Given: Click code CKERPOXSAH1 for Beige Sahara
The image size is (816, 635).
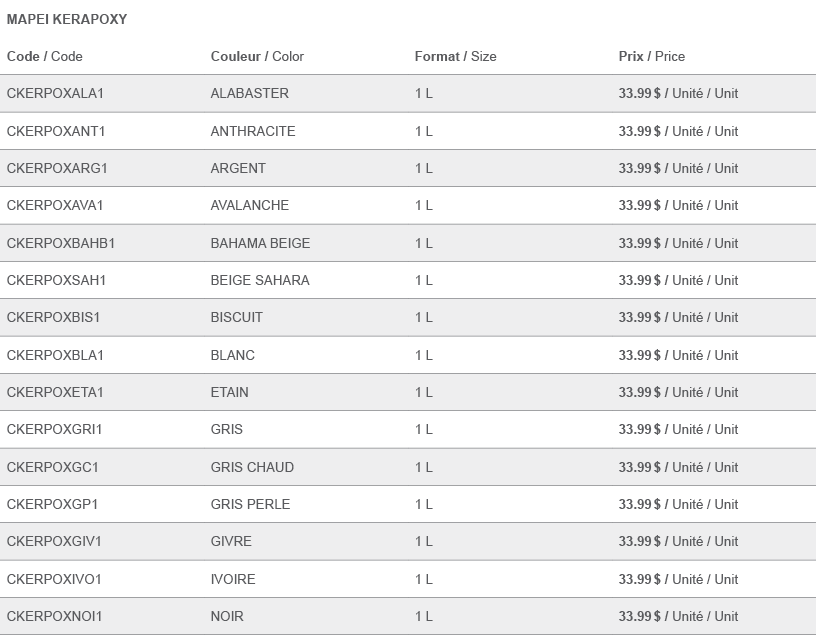Looking at the screenshot, I should [56, 280].
